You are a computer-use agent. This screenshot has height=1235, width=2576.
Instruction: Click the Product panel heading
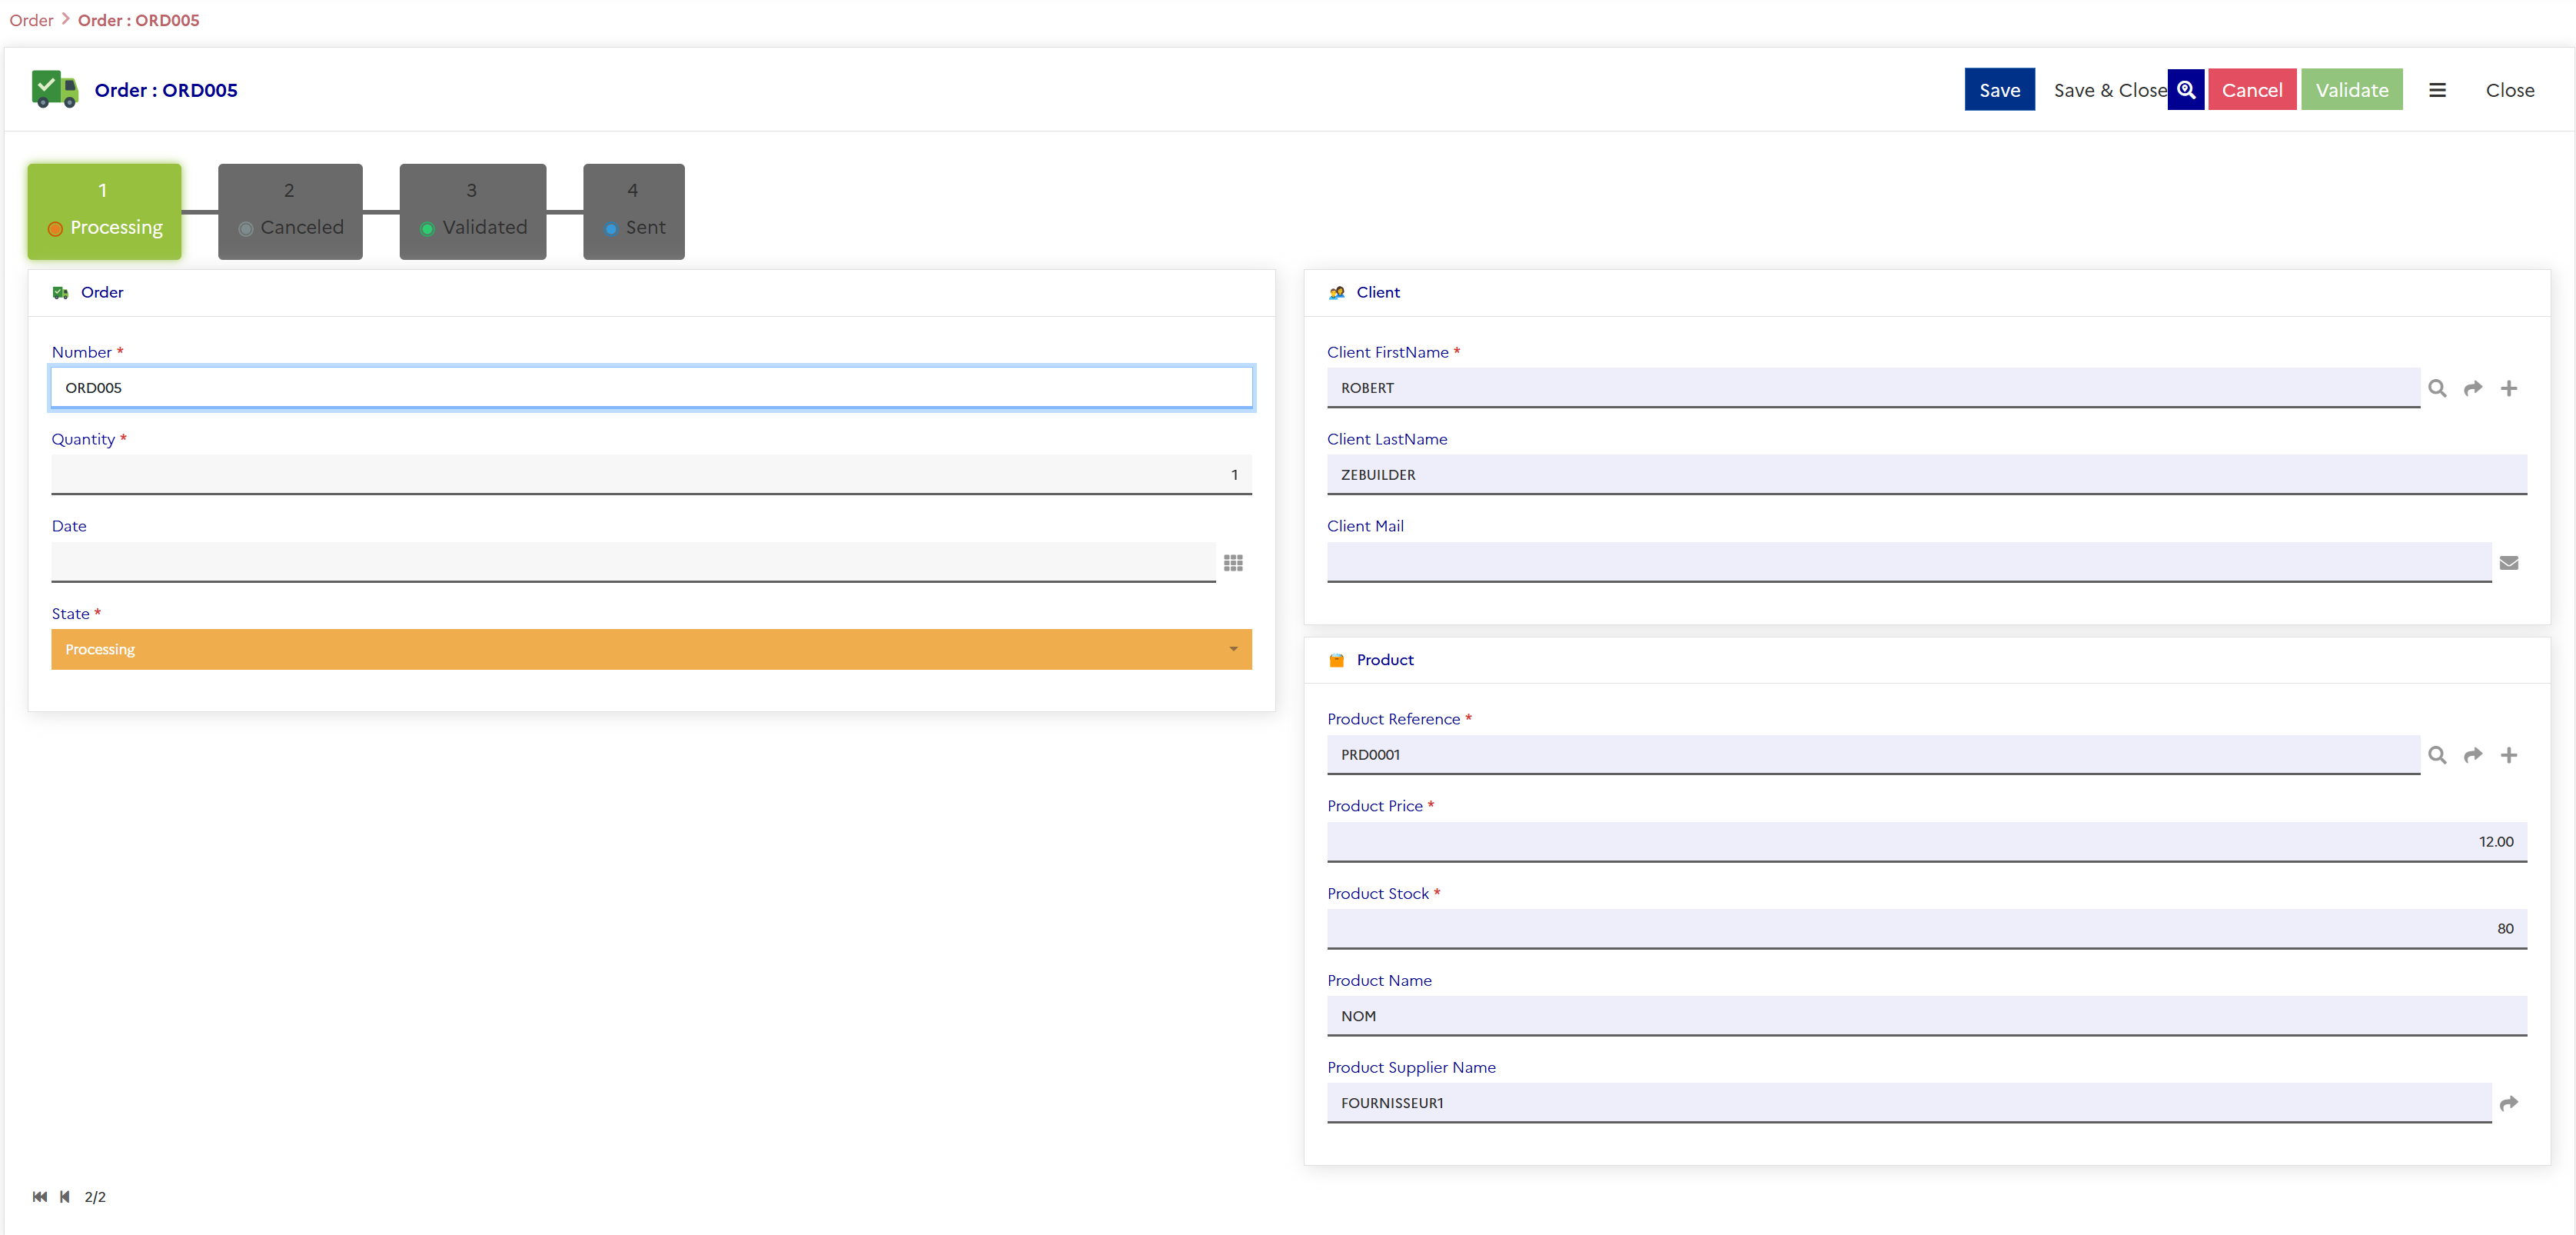pos(1385,660)
